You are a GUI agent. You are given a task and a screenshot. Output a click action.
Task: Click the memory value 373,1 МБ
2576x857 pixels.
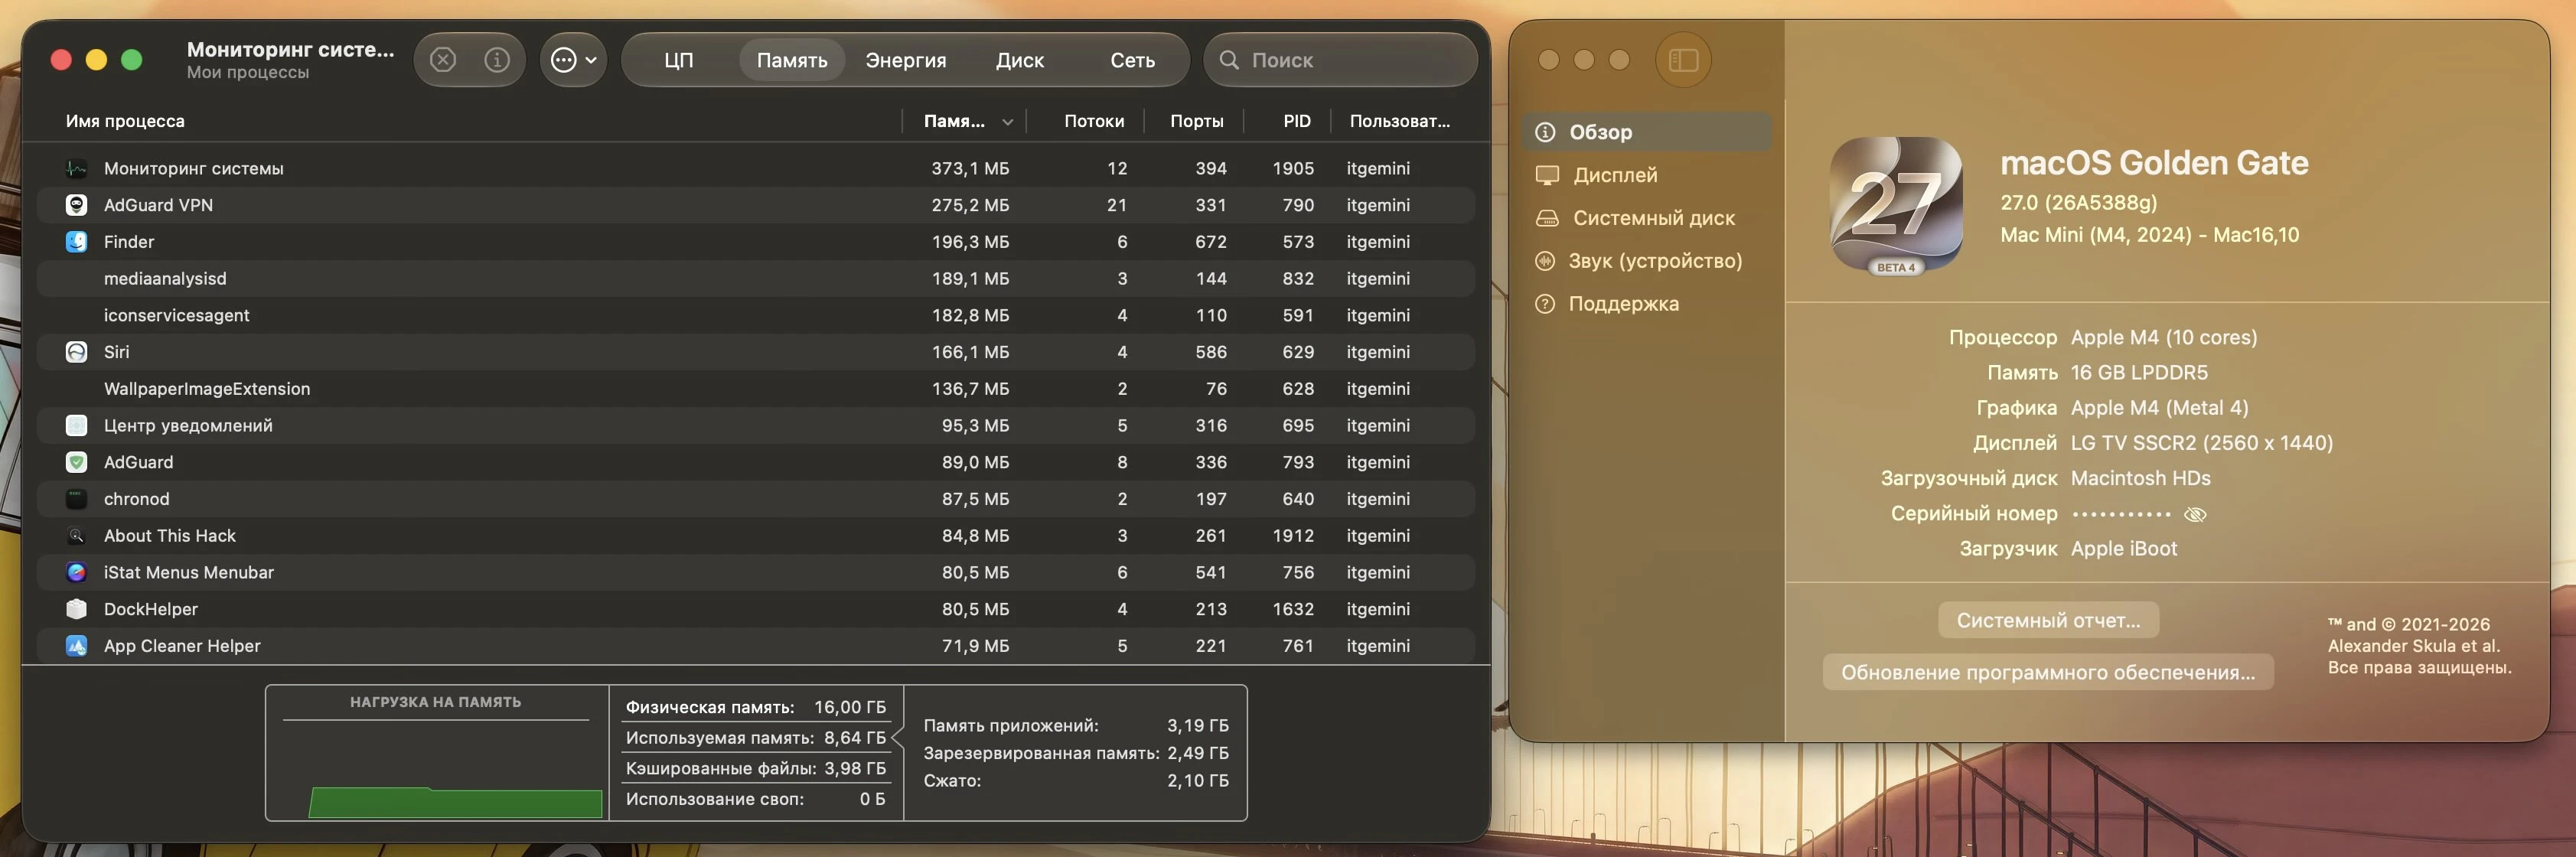[970, 168]
